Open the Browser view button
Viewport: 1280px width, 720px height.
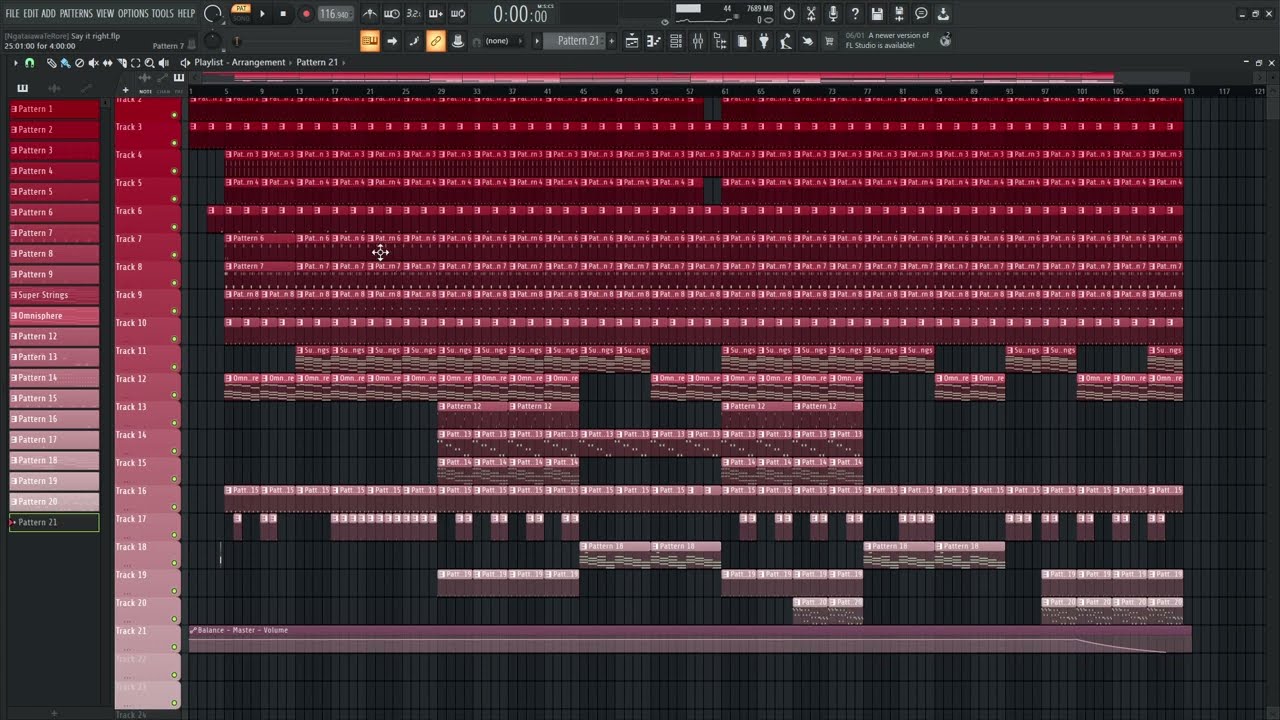[x=720, y=41]
